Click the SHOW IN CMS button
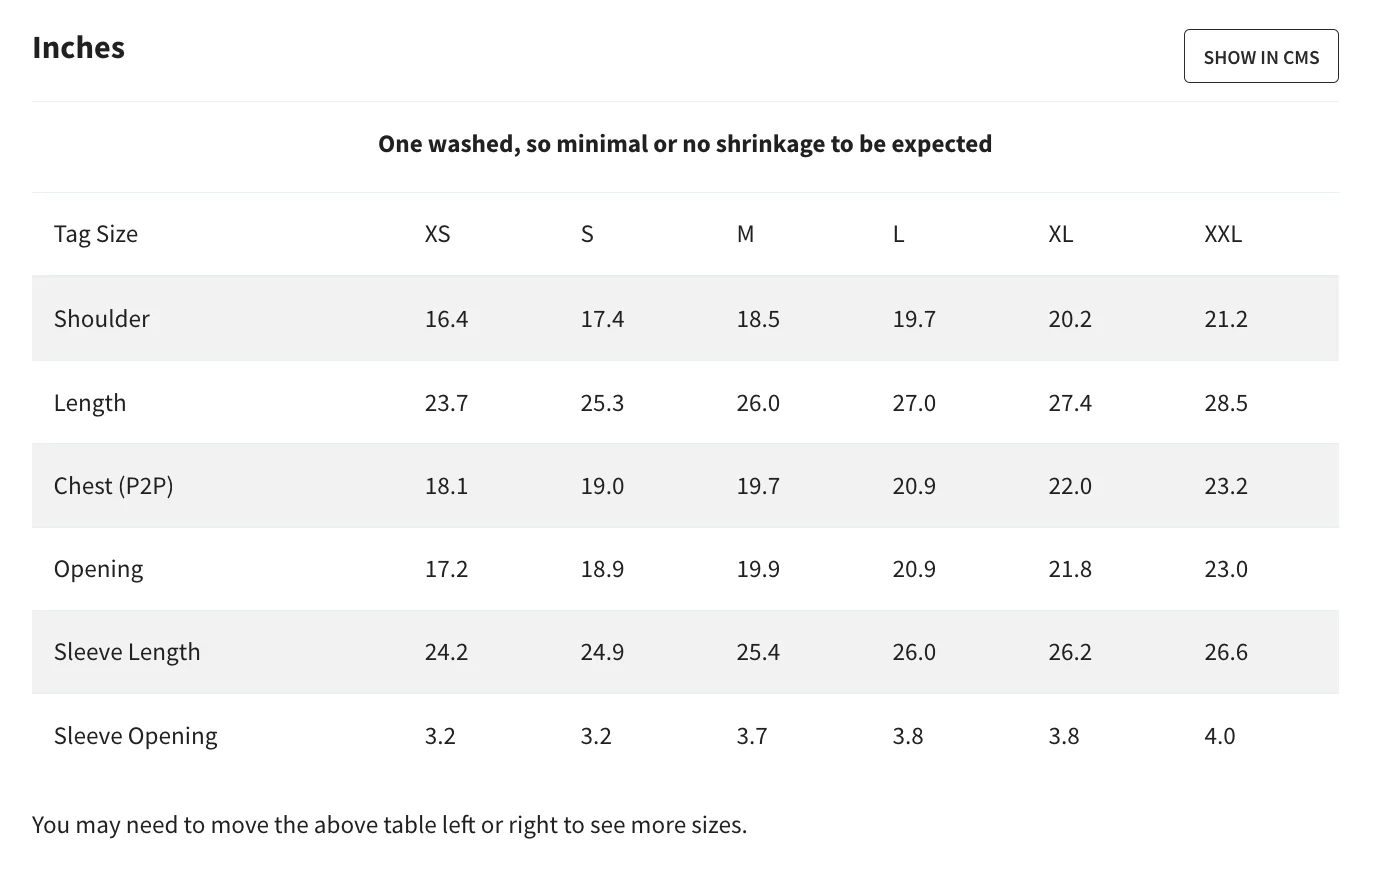1374x872 pixels. click(x=1261, y=56)
